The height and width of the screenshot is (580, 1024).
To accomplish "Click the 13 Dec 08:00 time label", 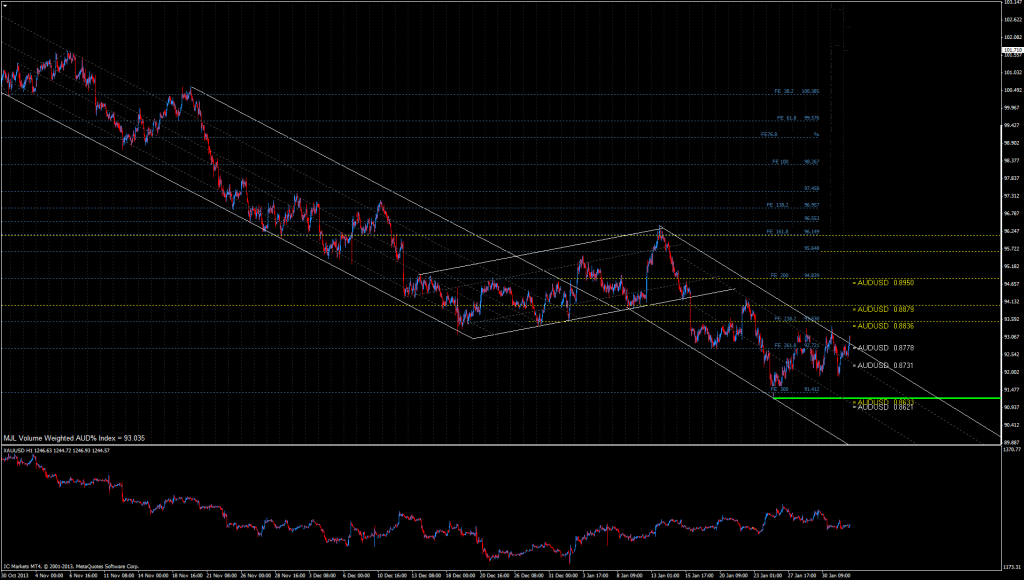I will pyautogui.click(x=426, y=575).
